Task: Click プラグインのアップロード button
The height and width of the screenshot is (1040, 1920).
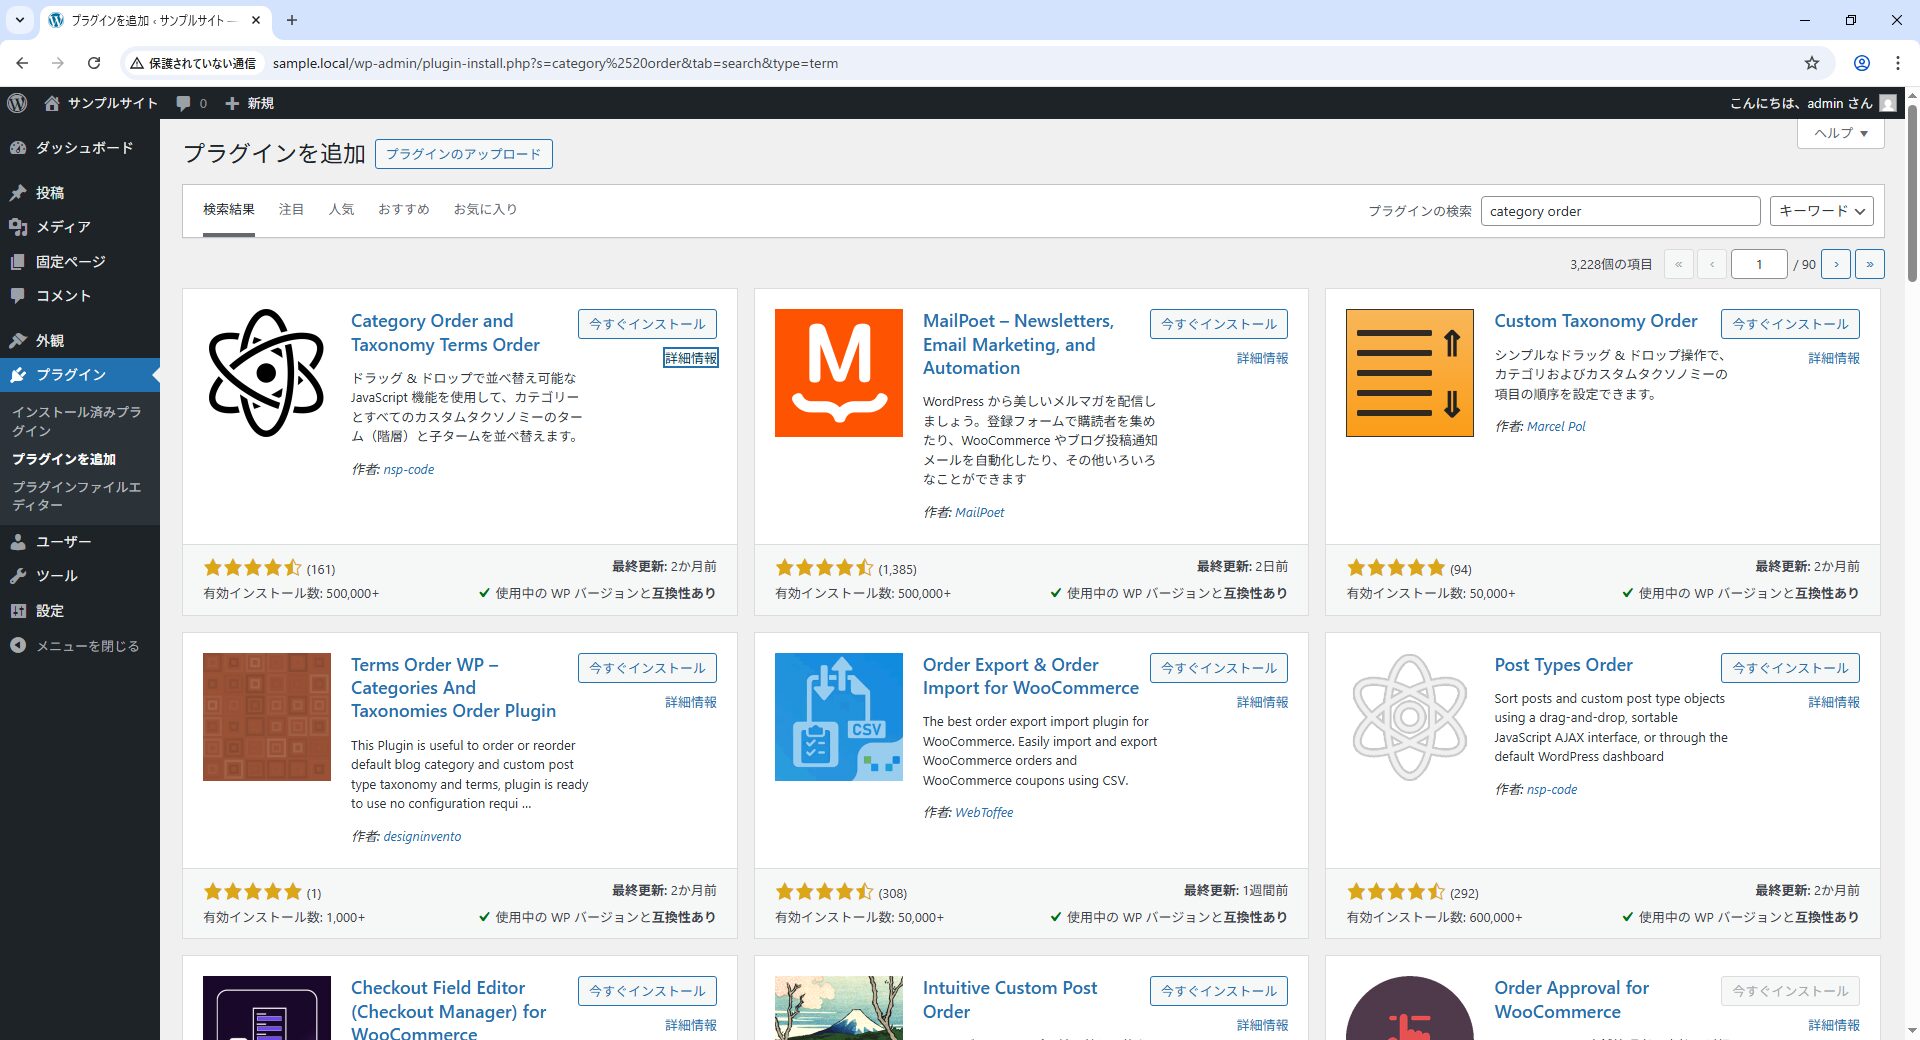Action: (463, 154)
